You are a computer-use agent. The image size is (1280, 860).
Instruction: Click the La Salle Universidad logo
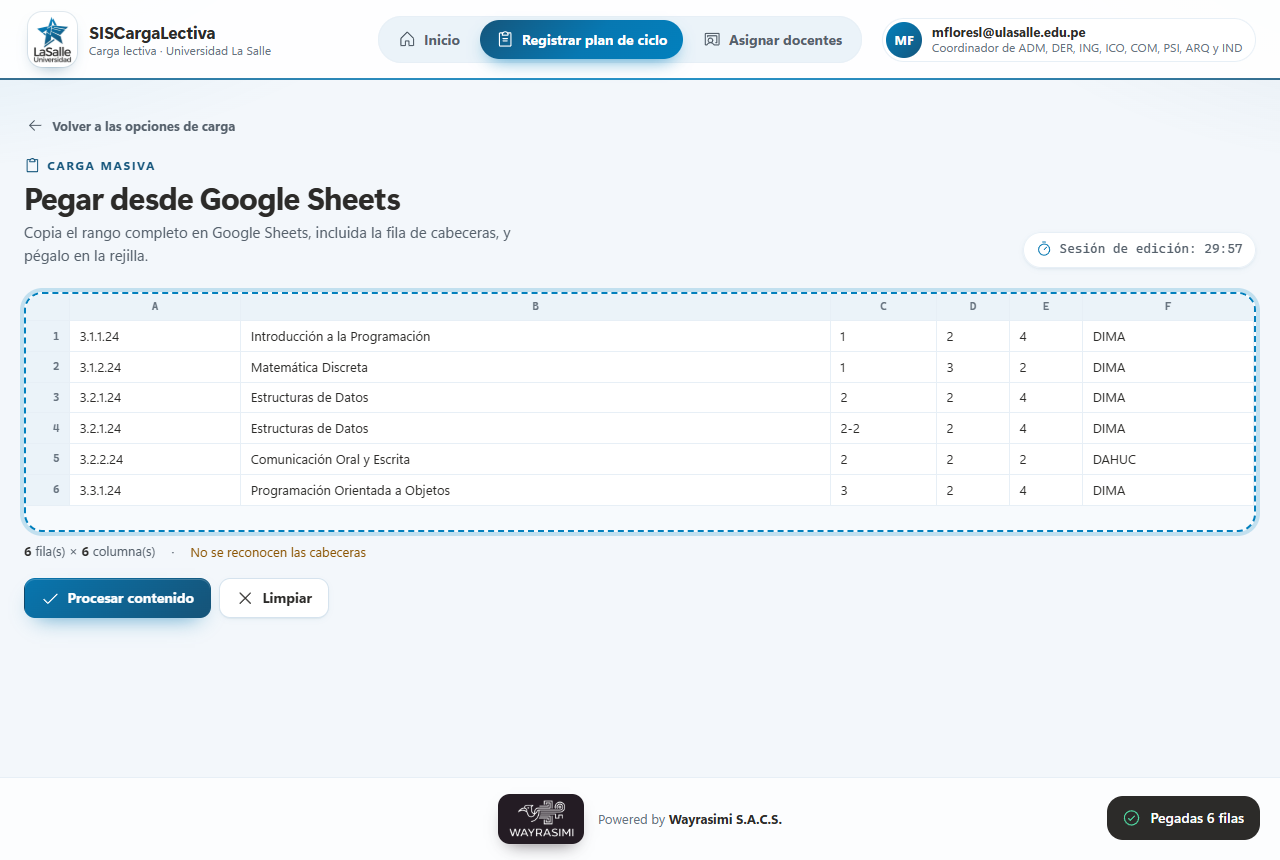pos(52,40)
